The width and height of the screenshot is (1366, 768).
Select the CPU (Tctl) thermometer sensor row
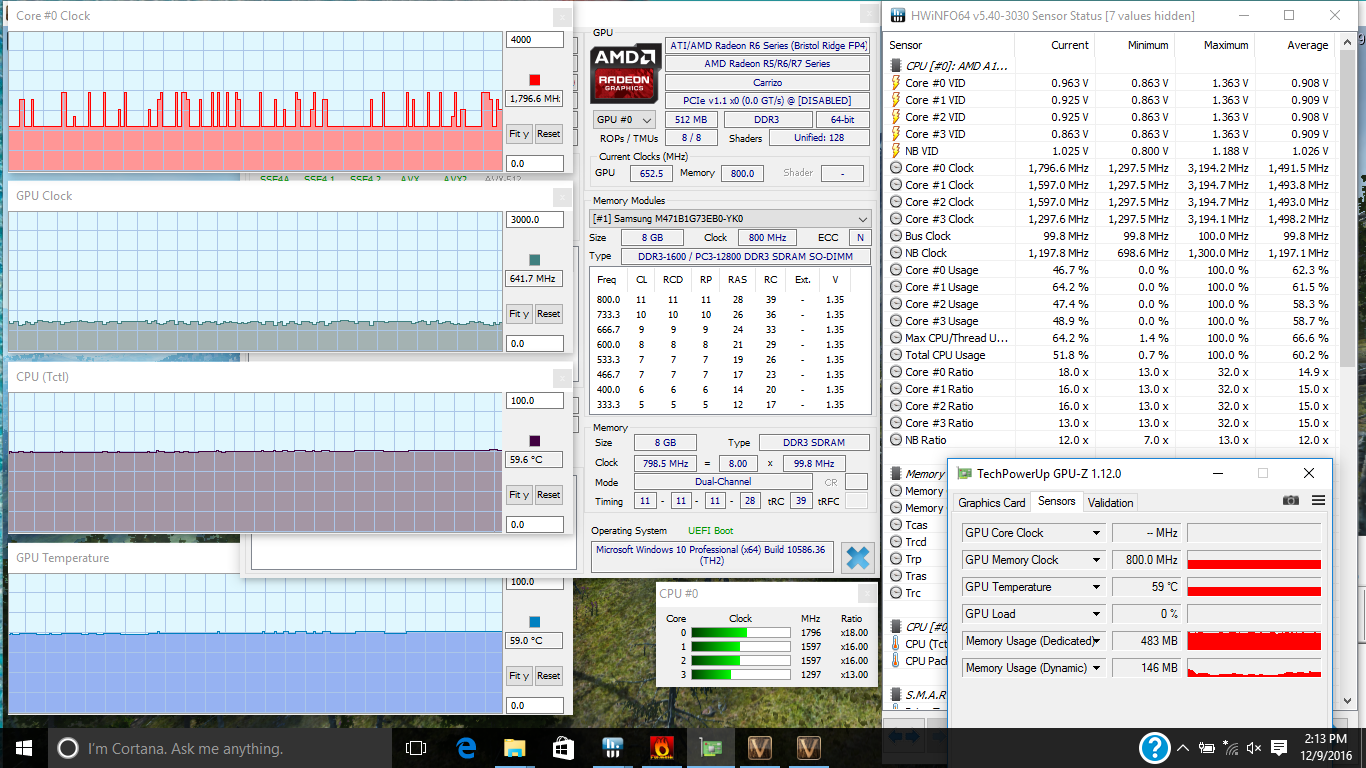(916, 644)
